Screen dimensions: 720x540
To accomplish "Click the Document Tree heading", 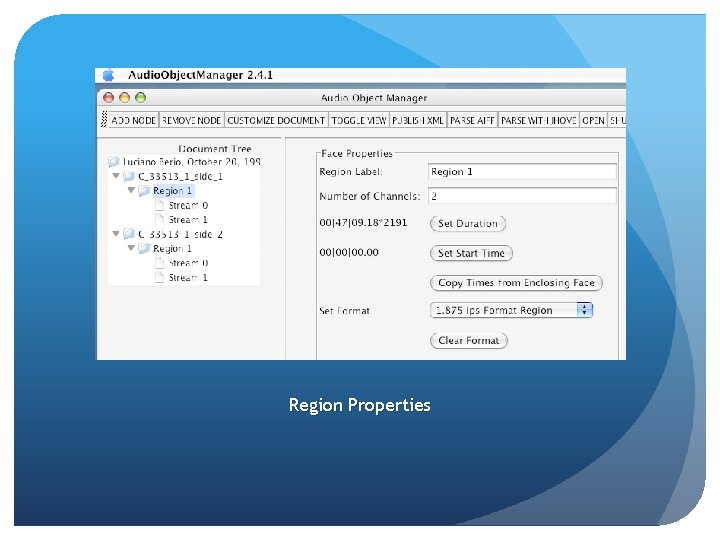I will pyautogui.click(x=214, y=149).
